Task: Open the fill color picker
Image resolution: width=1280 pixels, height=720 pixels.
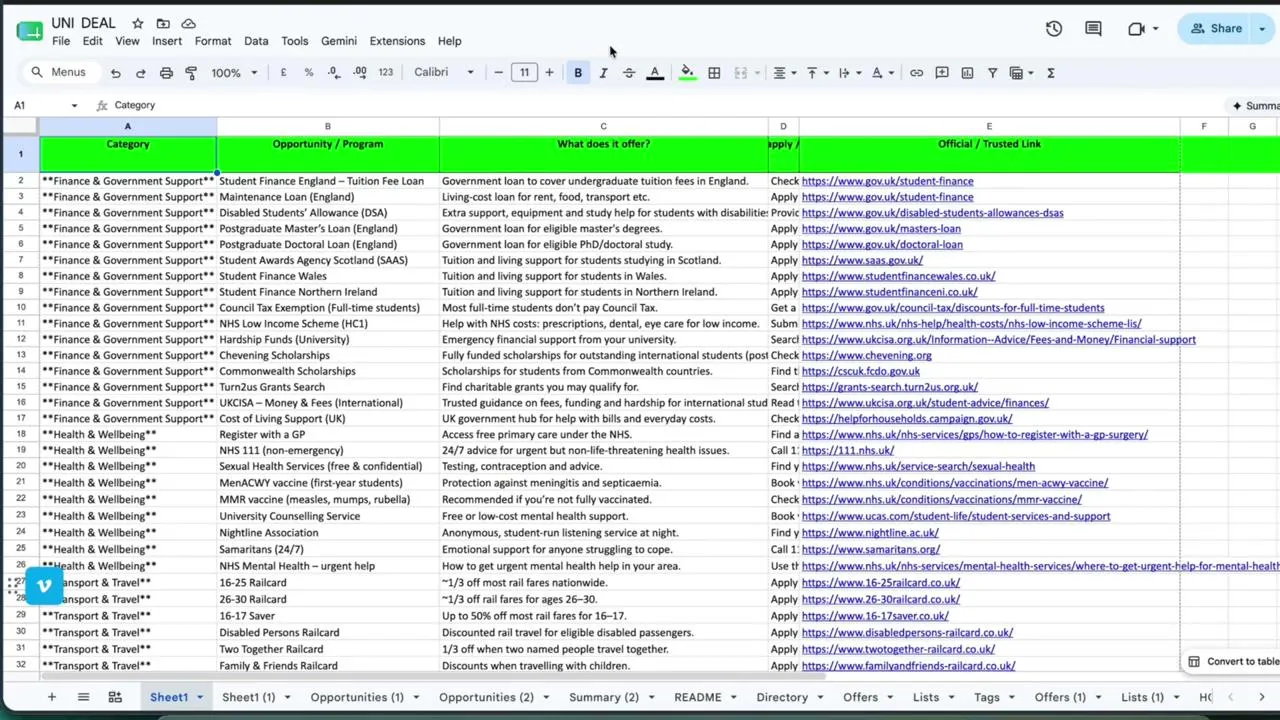Action: (687, 73)
